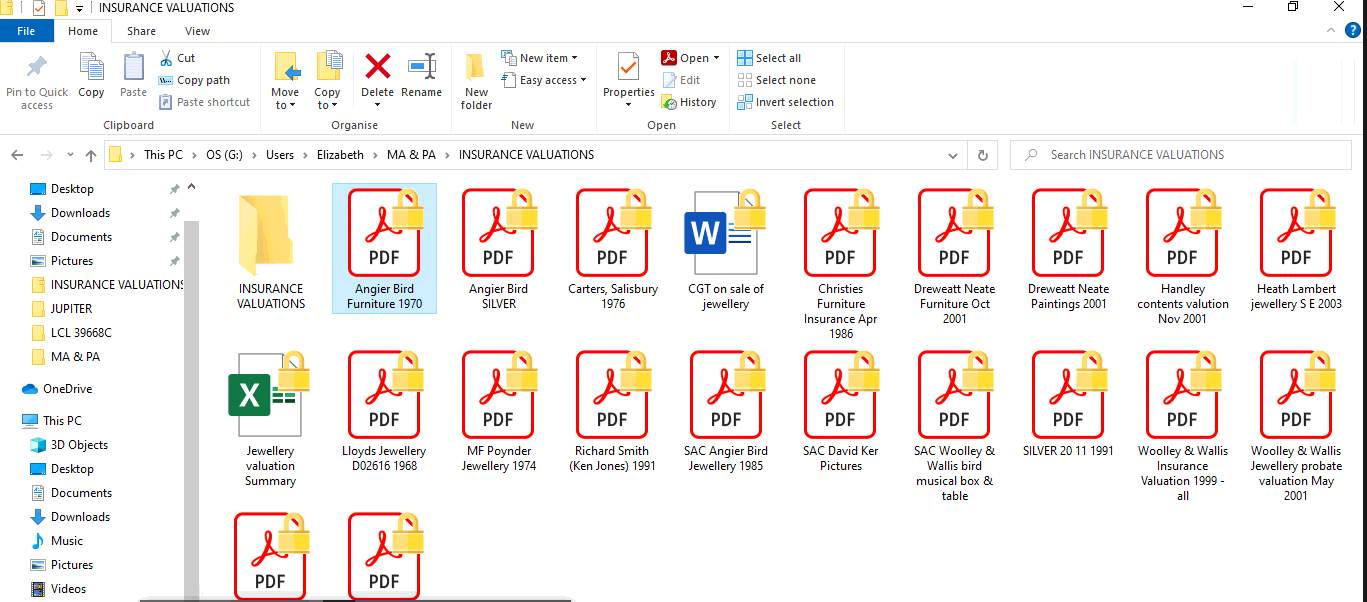
Task: Click the Search INSURANCE VALUATIONS field
Action: (1182, 155)
